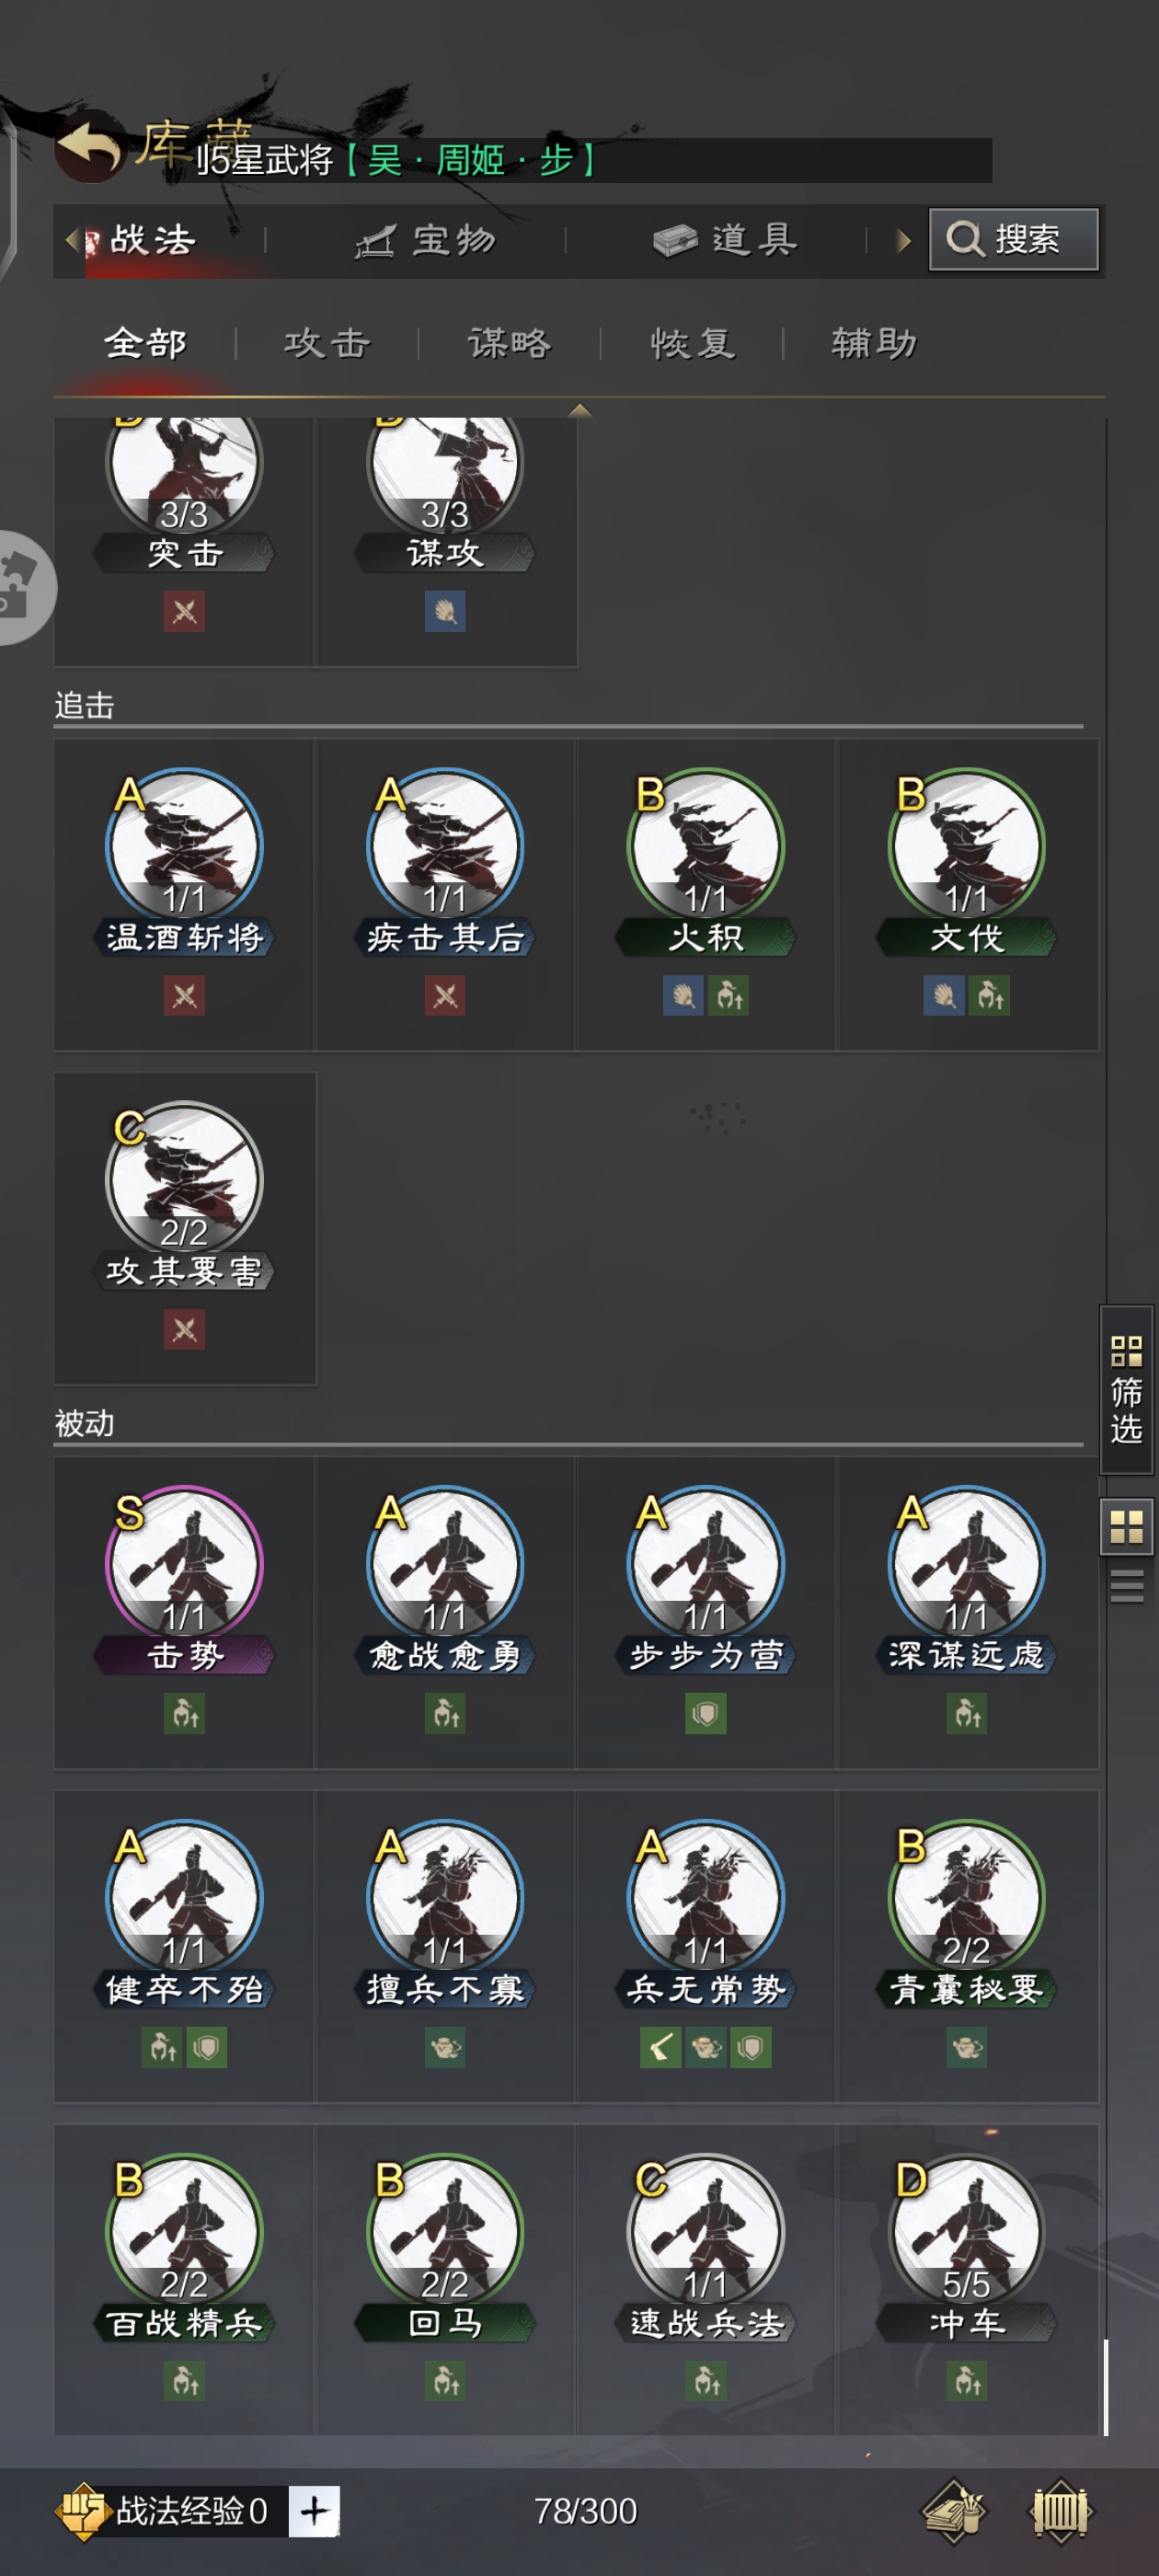Open the 兵无常势 passive tactic

pyautogui.click(x=706, y=1898)
